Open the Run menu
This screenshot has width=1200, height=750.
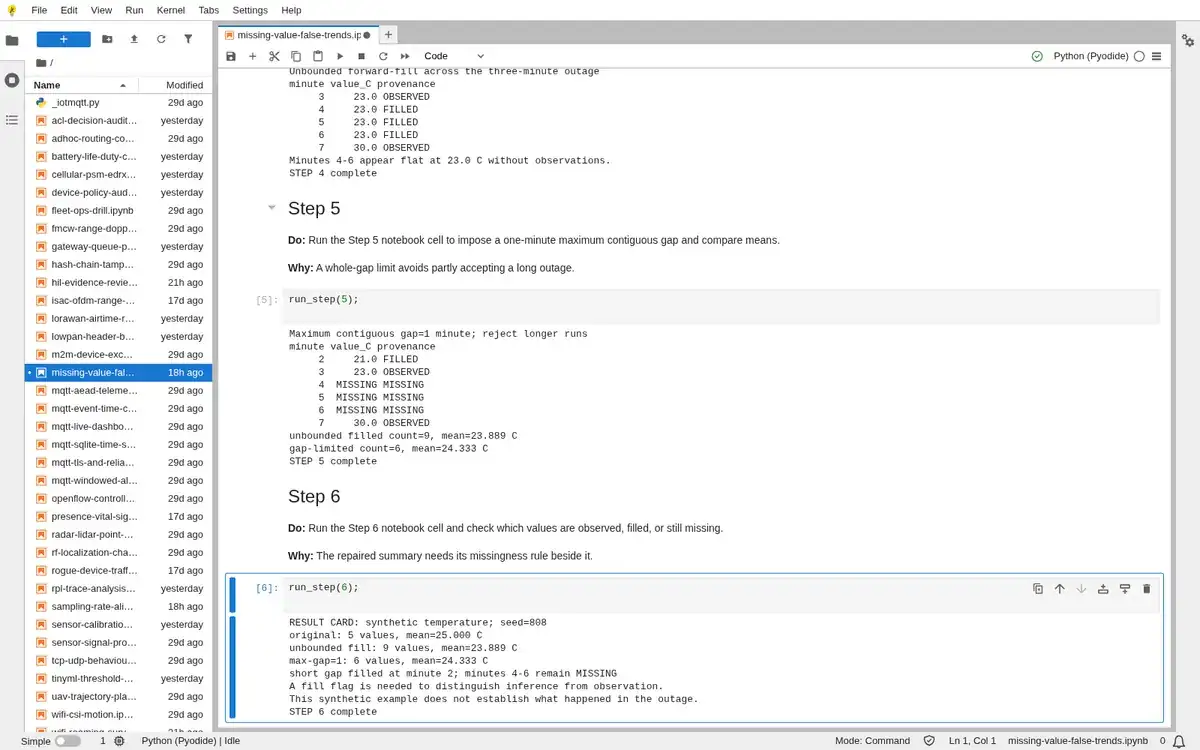tap(134, 10)
